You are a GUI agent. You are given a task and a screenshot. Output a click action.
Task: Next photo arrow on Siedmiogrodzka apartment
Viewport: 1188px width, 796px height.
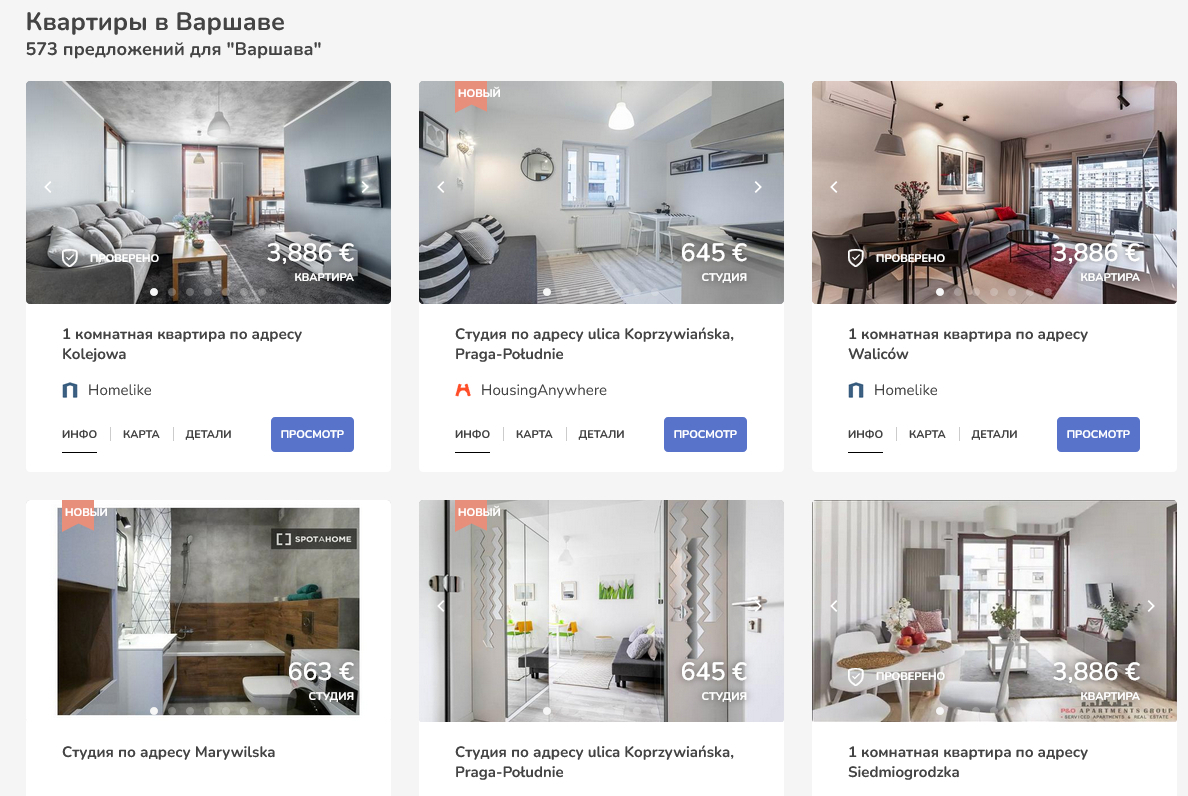1151,606
